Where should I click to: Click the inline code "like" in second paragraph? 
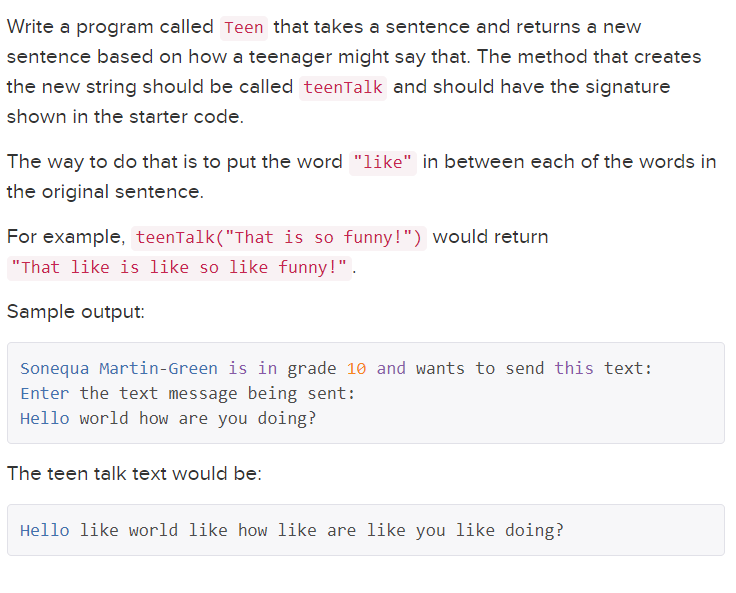(383, 163)
